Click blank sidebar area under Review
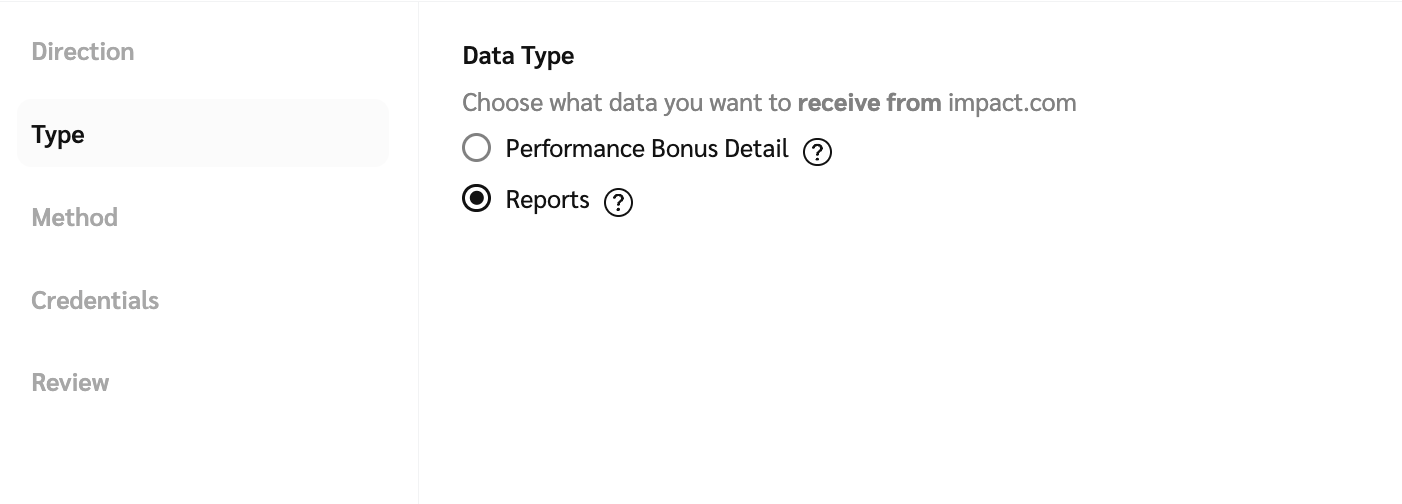 pos(200,450)
